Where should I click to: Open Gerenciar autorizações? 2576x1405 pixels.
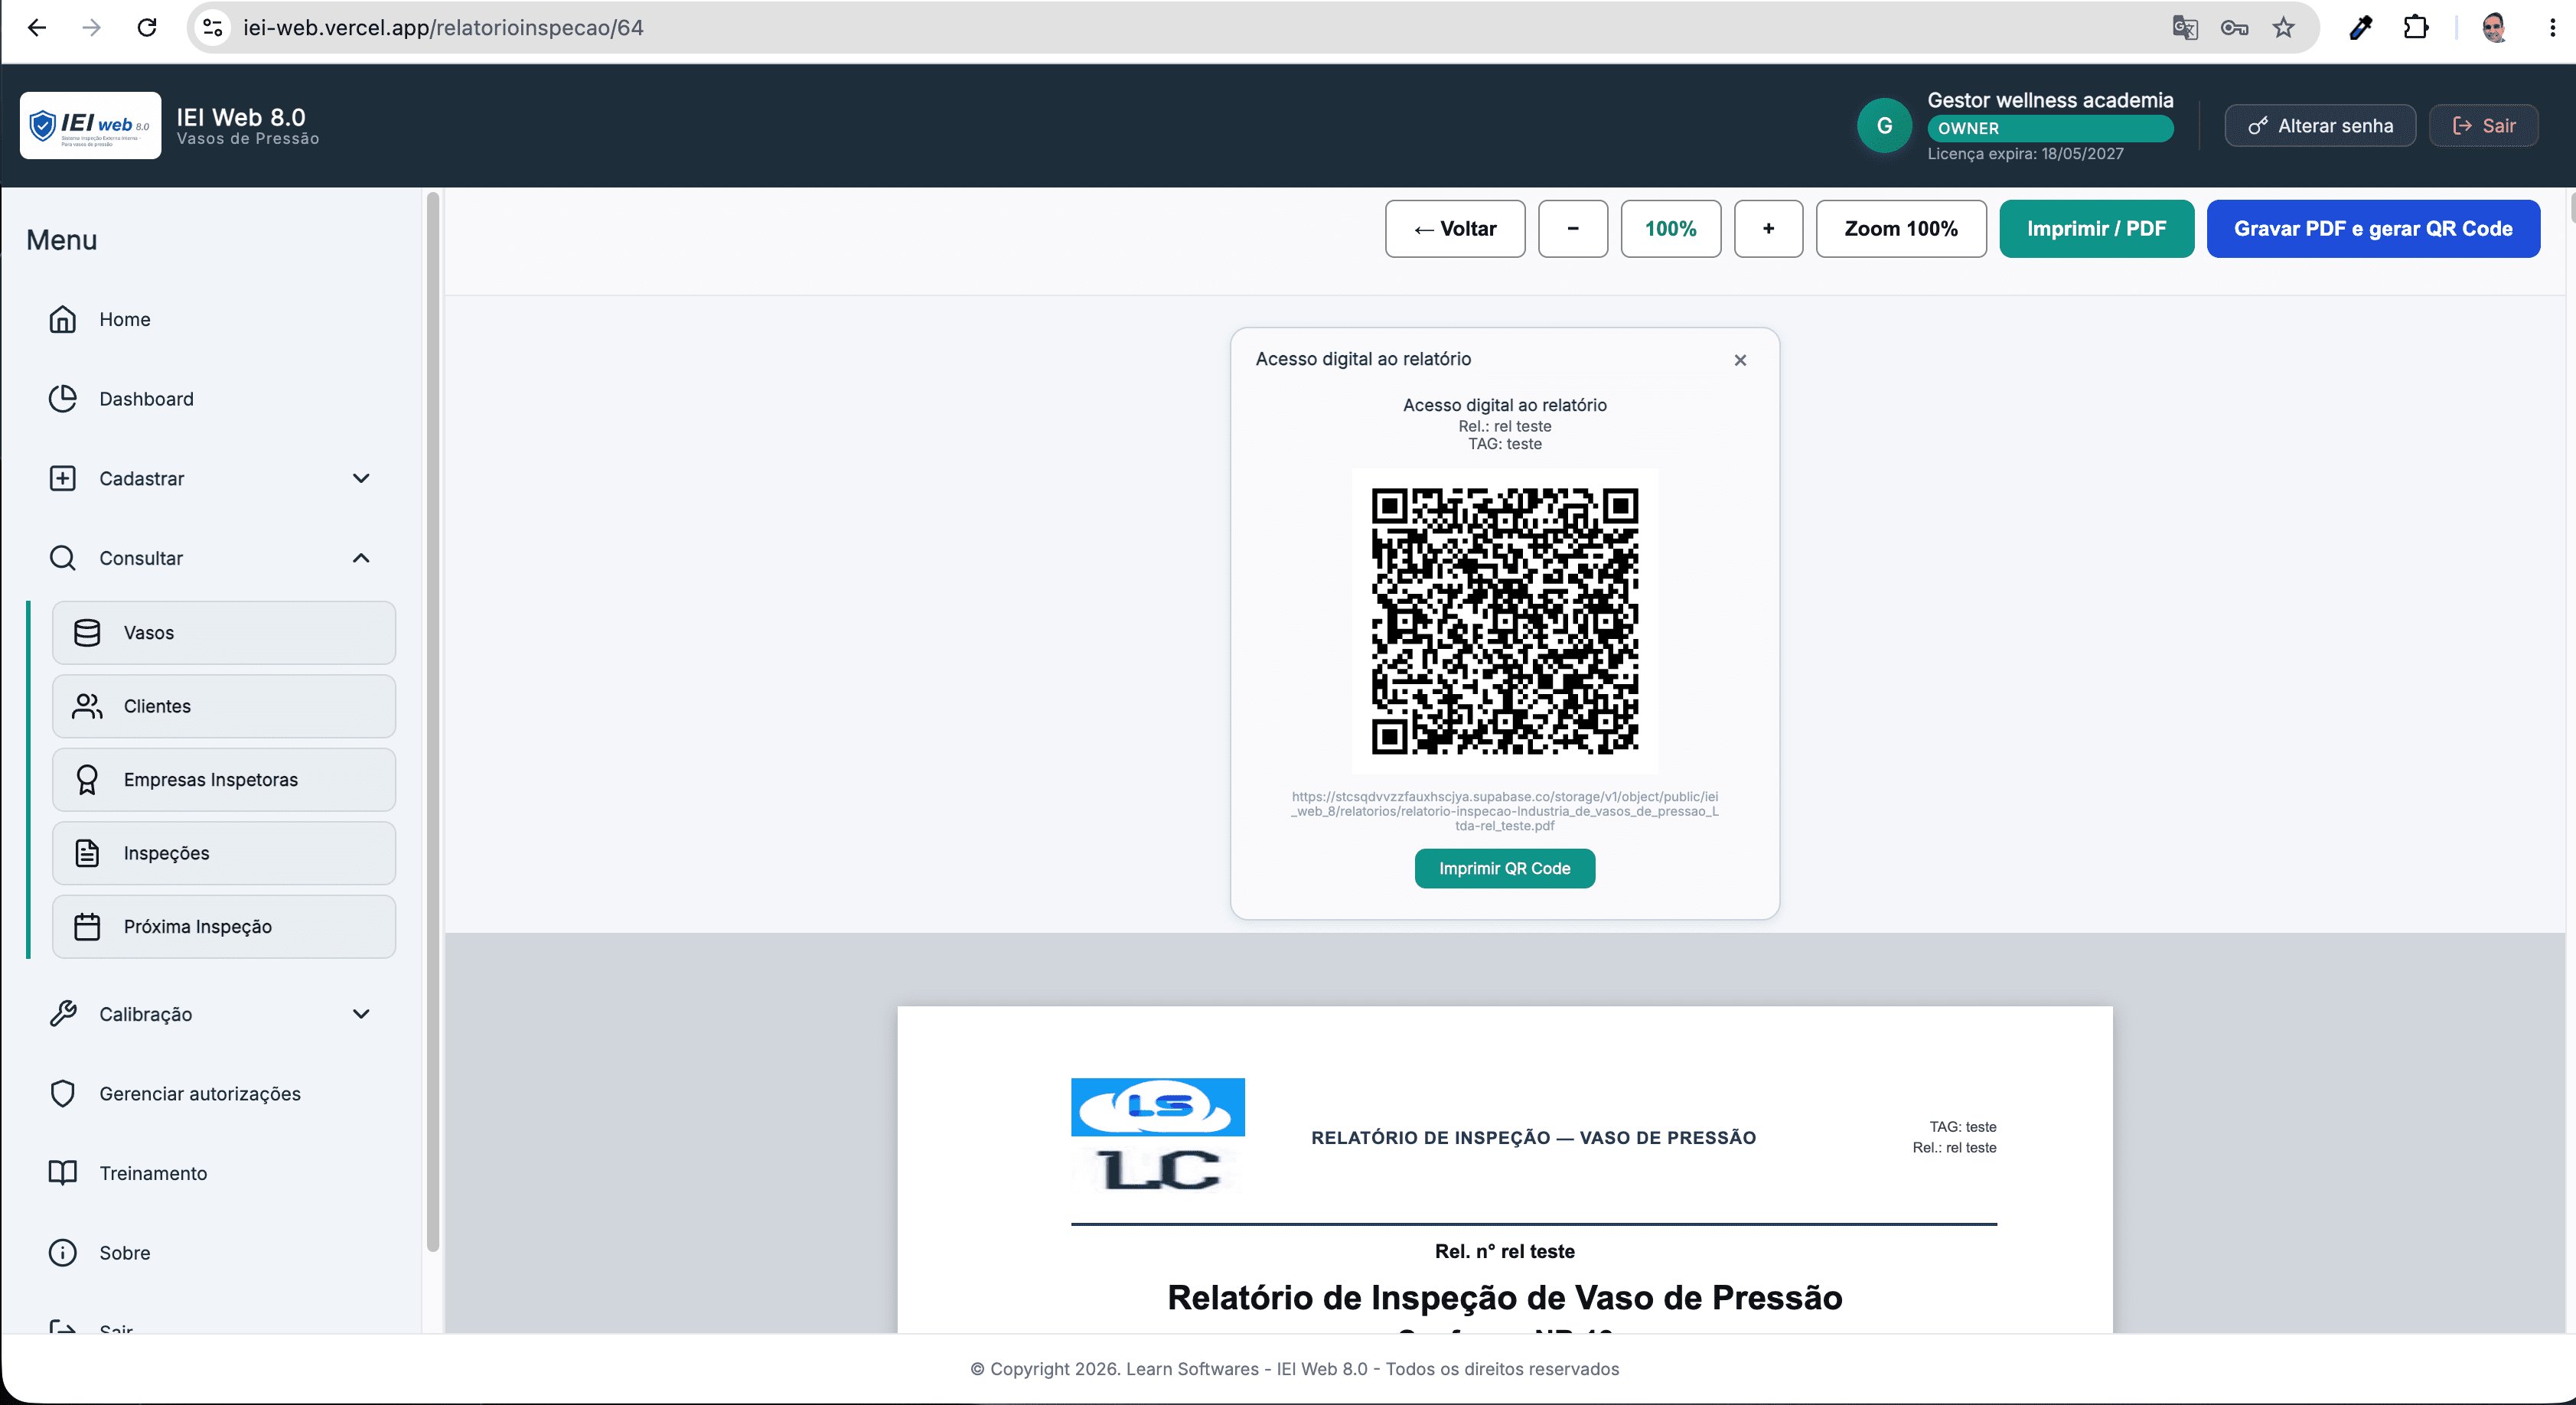click(x=213, y=1094)
